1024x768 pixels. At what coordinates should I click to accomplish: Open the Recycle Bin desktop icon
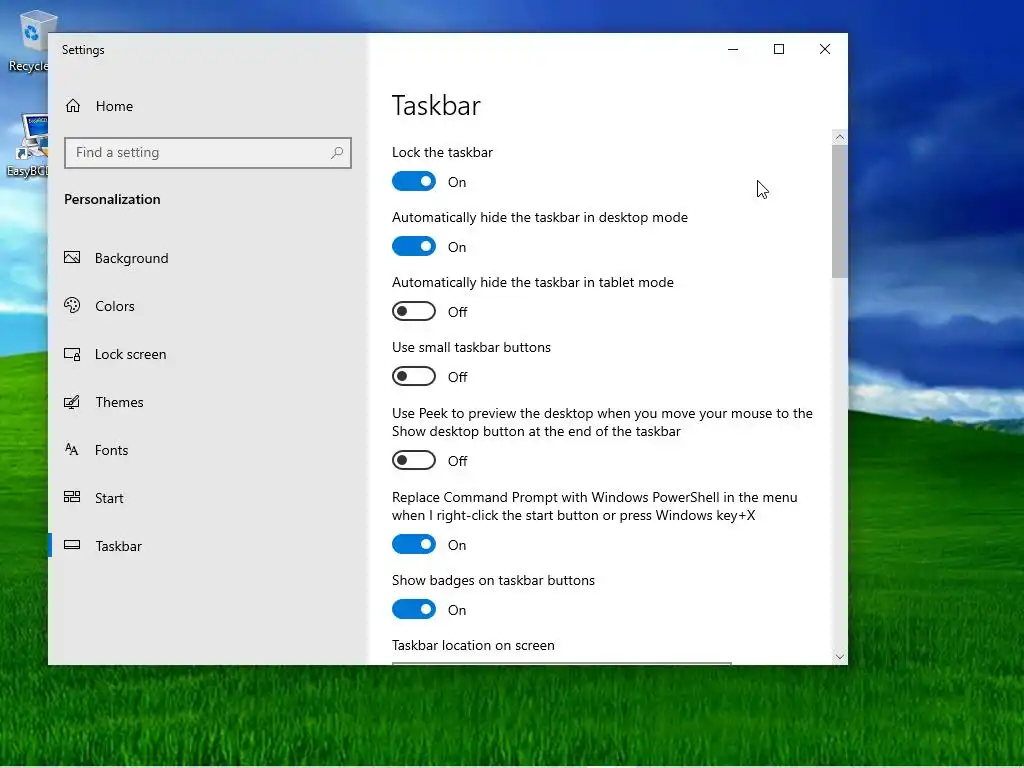[30, 40]
